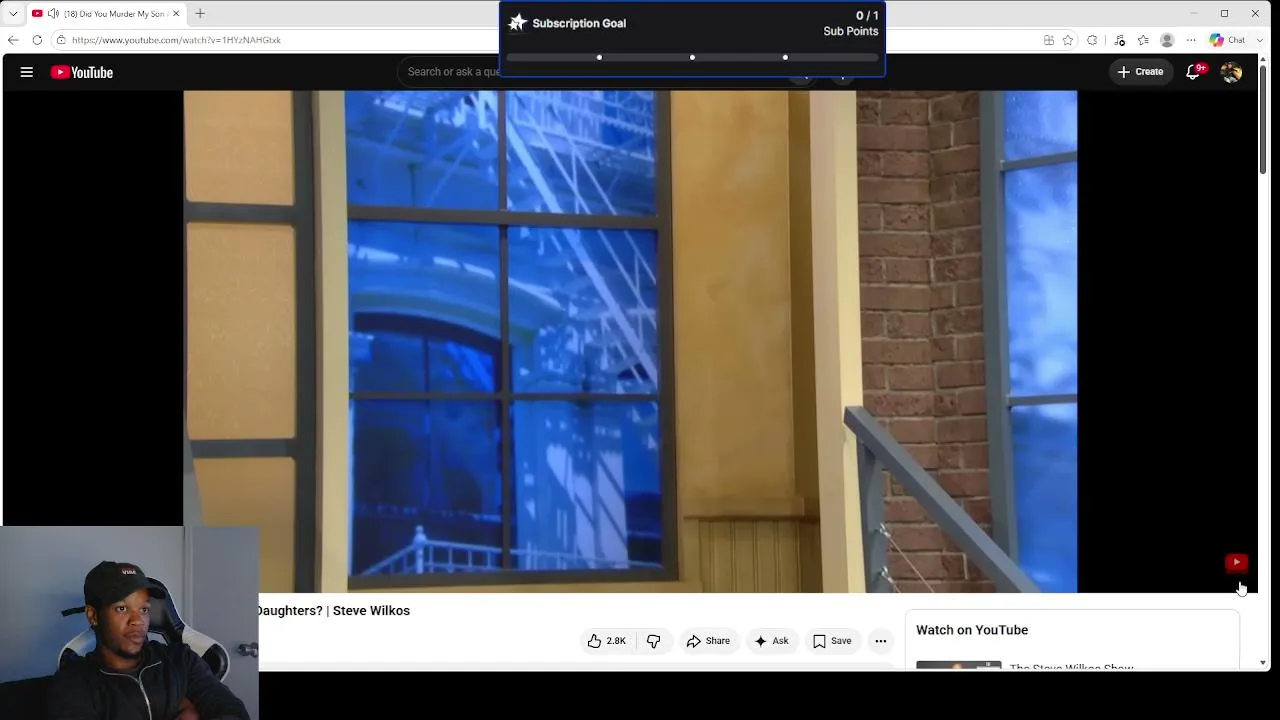The image size is (1280, 720).
Task: Click the Steve Wilkos video thumbnail
Action: pyautogui.click(x=958, y=666)
